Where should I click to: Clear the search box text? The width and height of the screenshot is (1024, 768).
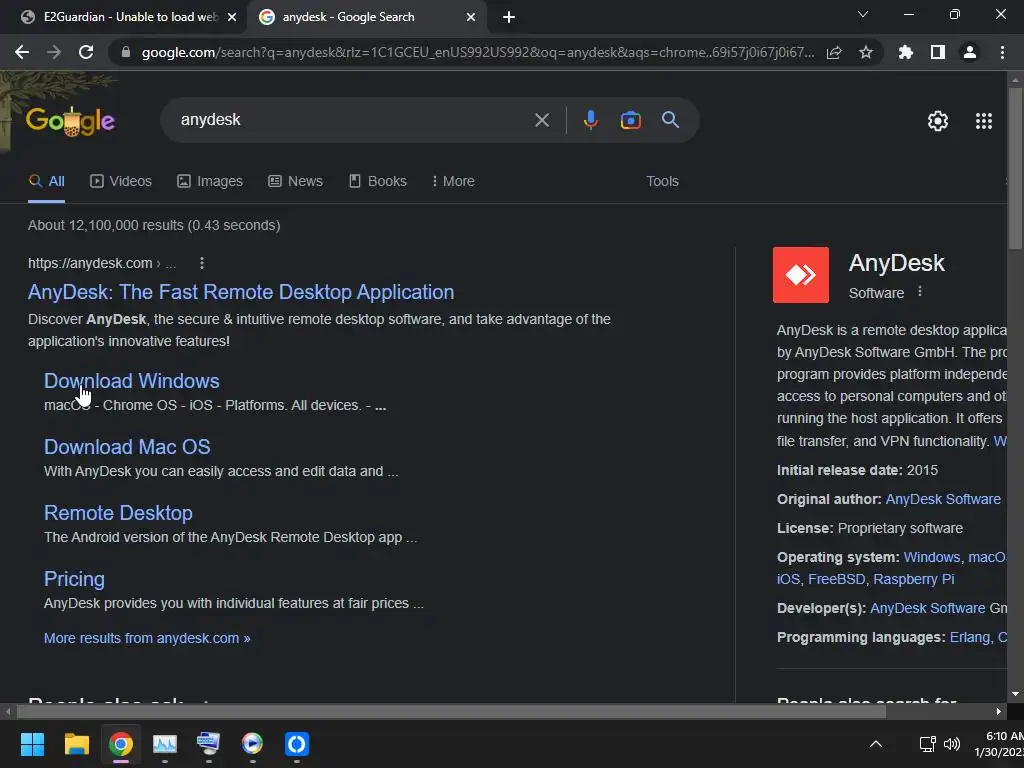[541, 120]
